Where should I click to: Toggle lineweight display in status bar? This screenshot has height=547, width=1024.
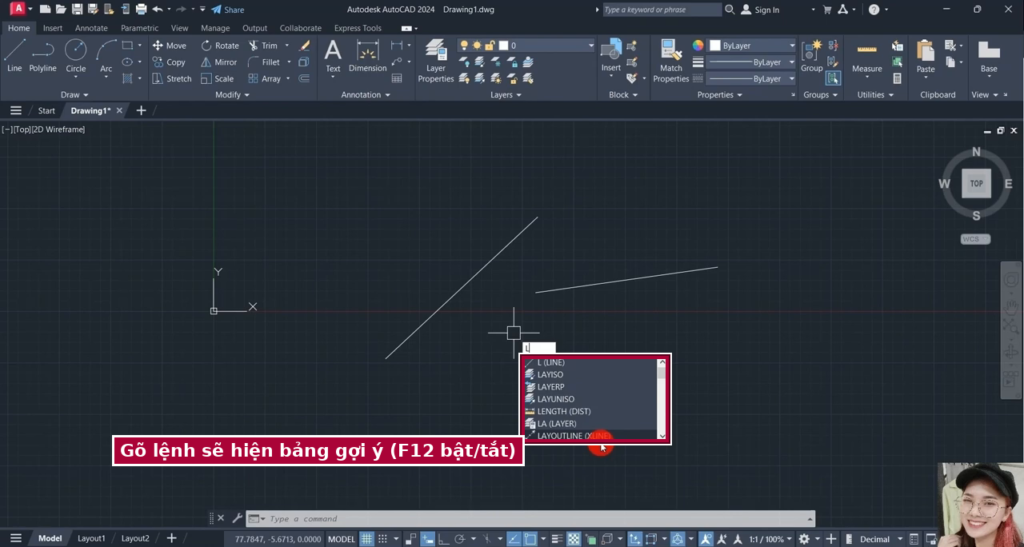click(557, 539)
